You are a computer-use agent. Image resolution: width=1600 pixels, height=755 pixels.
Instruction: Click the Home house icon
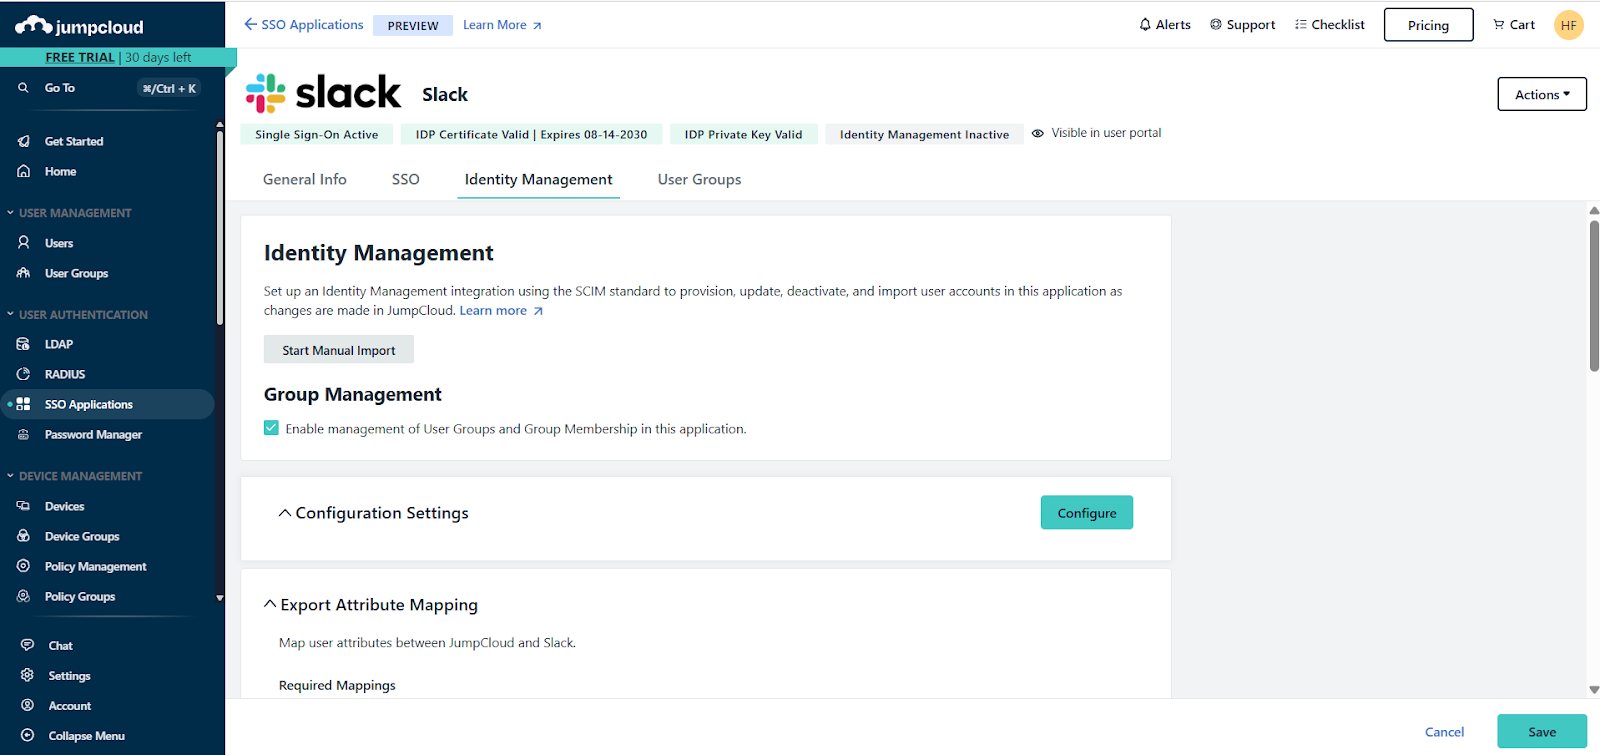coord(23,171)
